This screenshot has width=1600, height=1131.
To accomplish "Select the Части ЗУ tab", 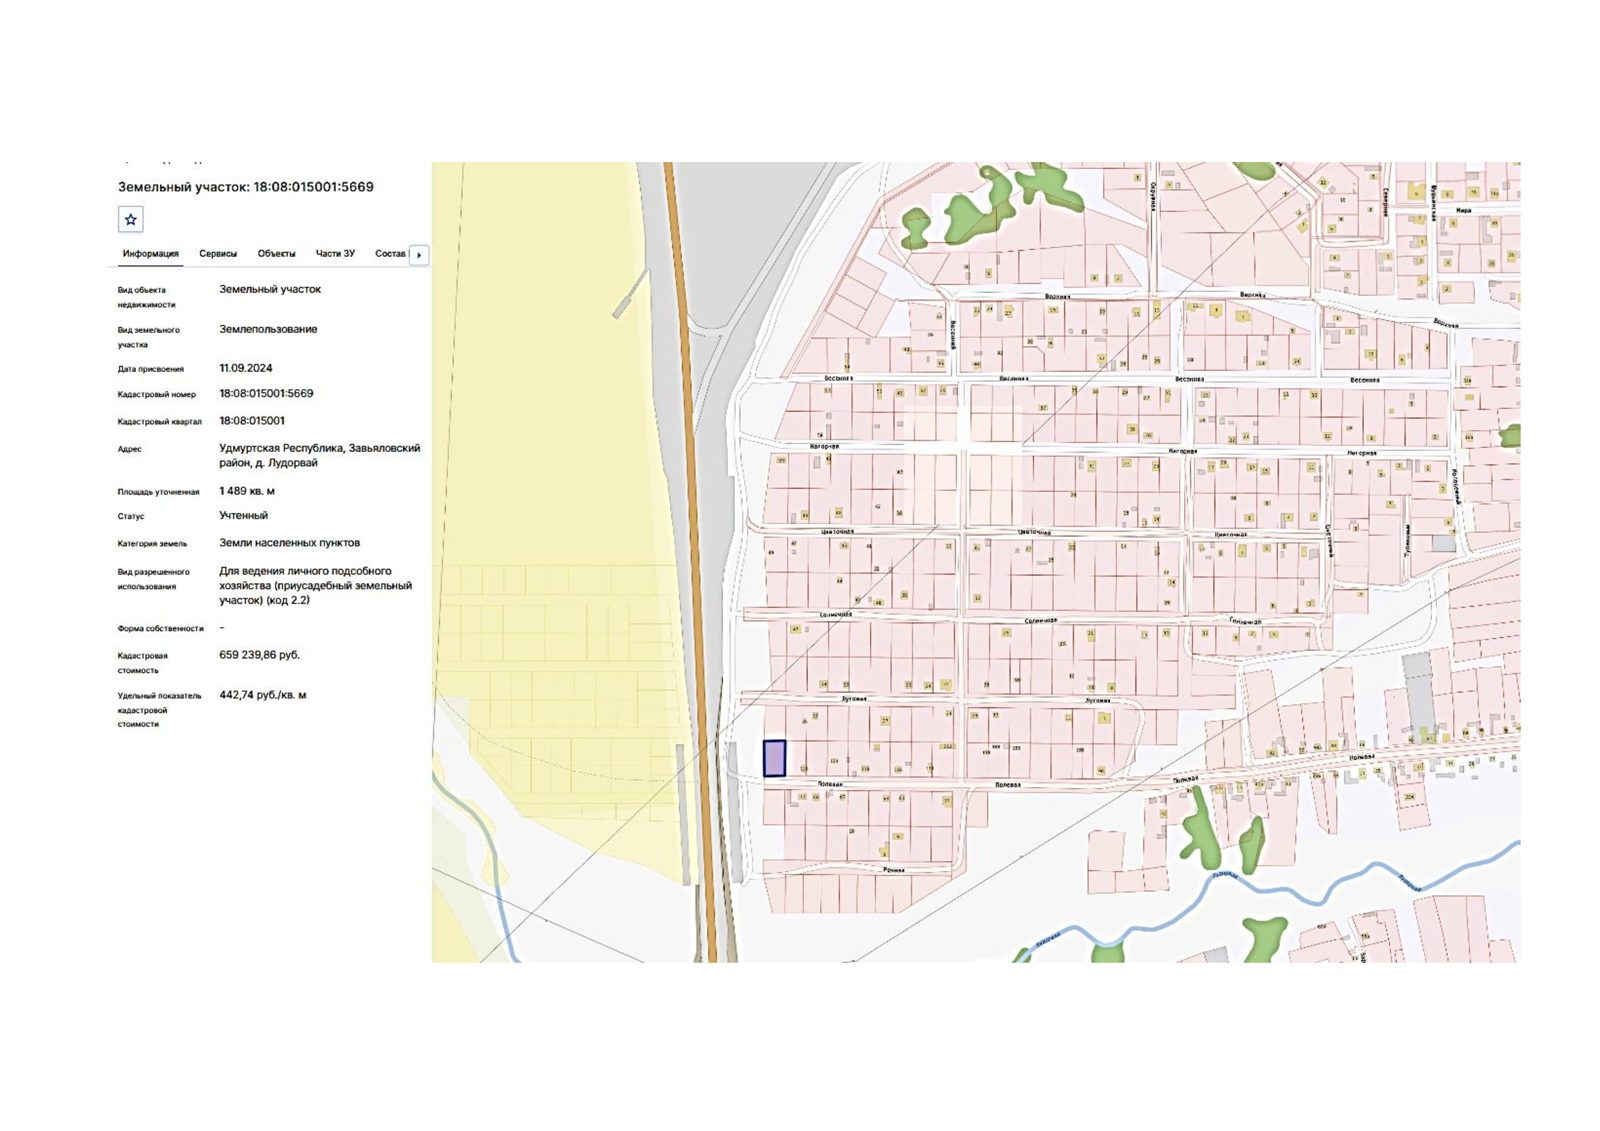I will (335, 254).
